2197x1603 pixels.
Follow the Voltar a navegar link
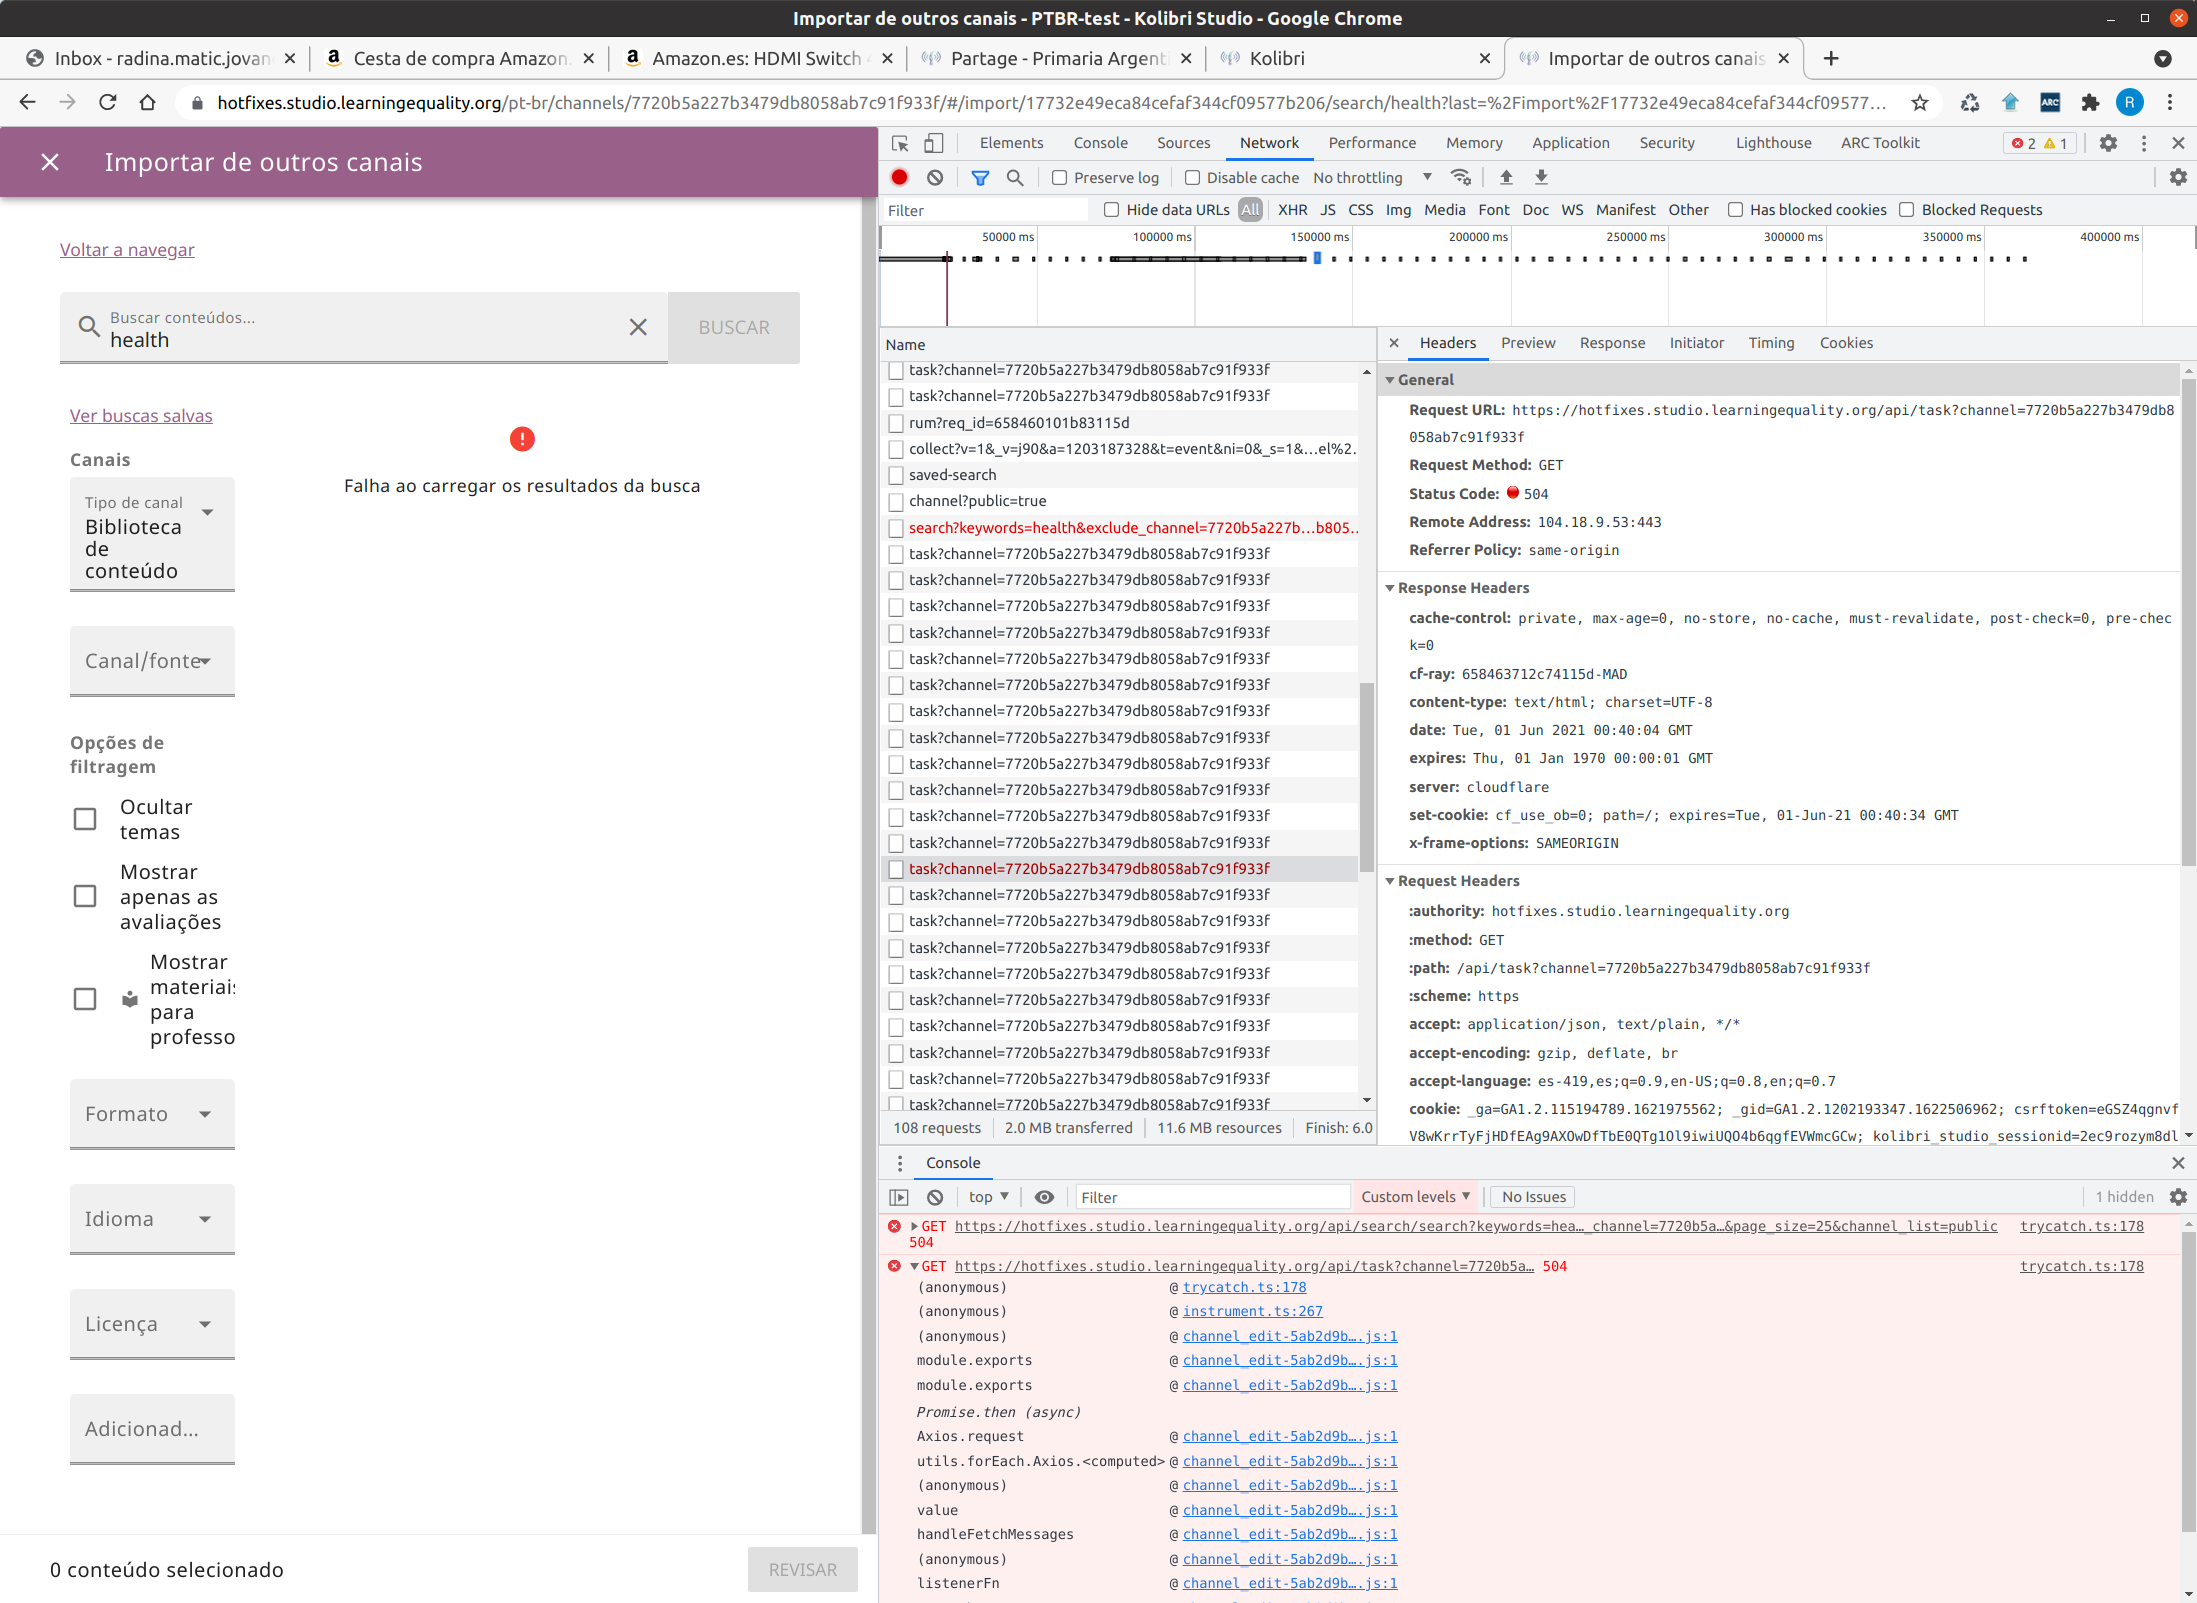(x=127, y=250)
